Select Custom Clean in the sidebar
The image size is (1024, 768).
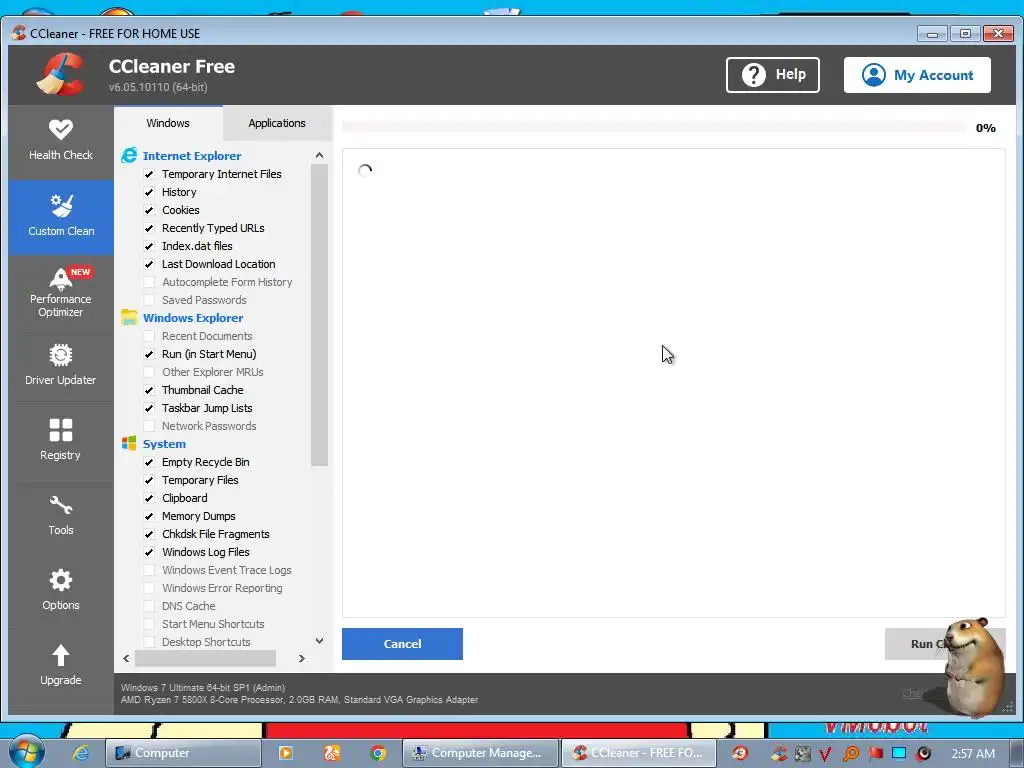[61, 217]
